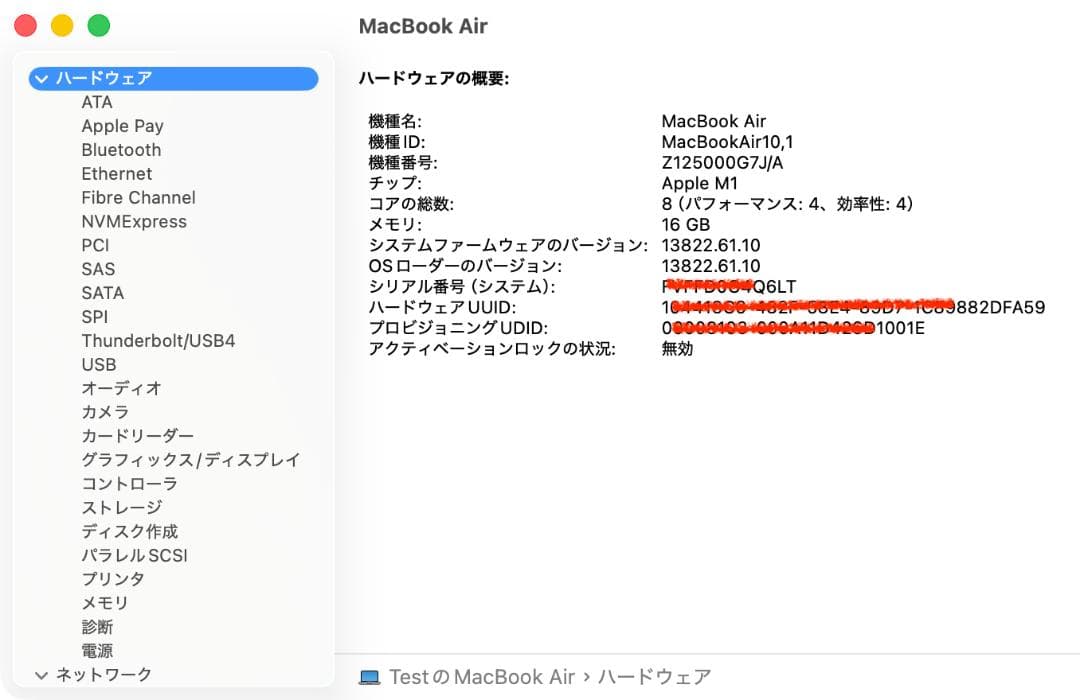Collapse the ハードウェア section triangle
The image size is (1080, 700).
pos(42,78)
